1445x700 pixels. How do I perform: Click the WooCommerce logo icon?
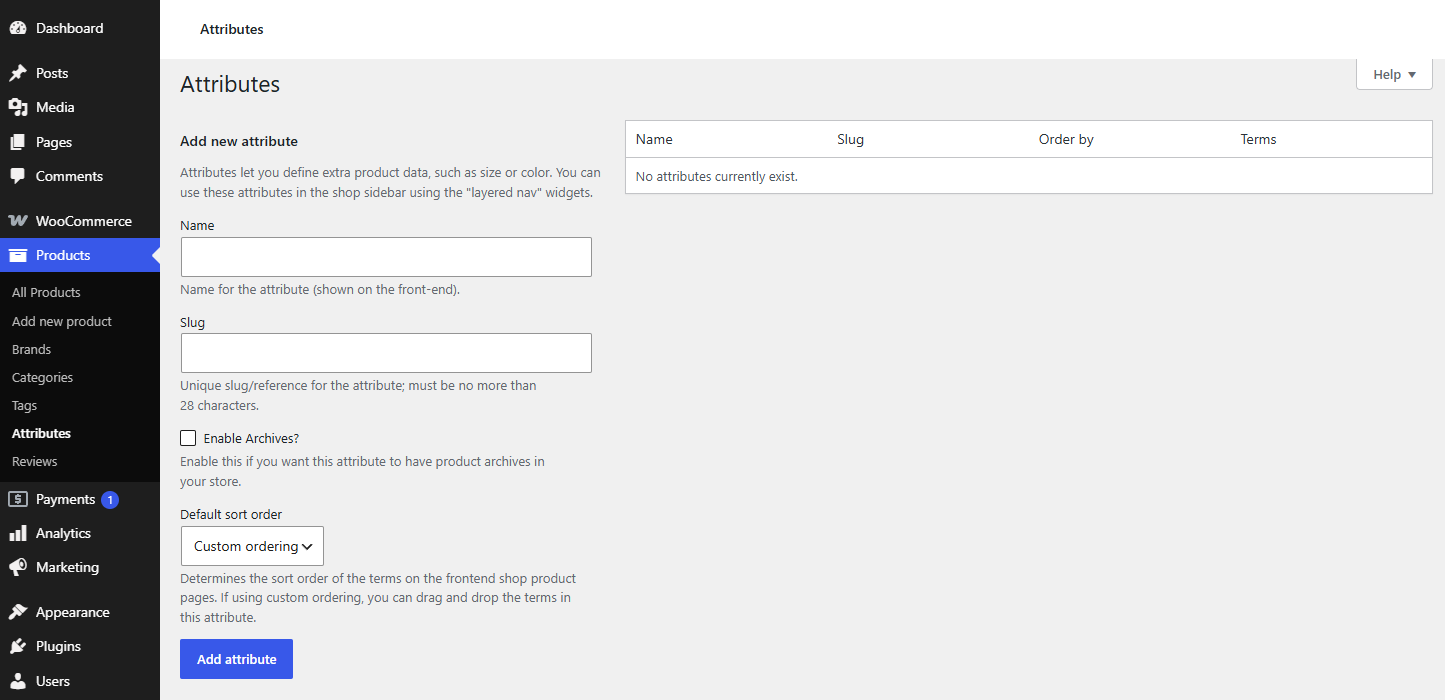pos(18,221)
